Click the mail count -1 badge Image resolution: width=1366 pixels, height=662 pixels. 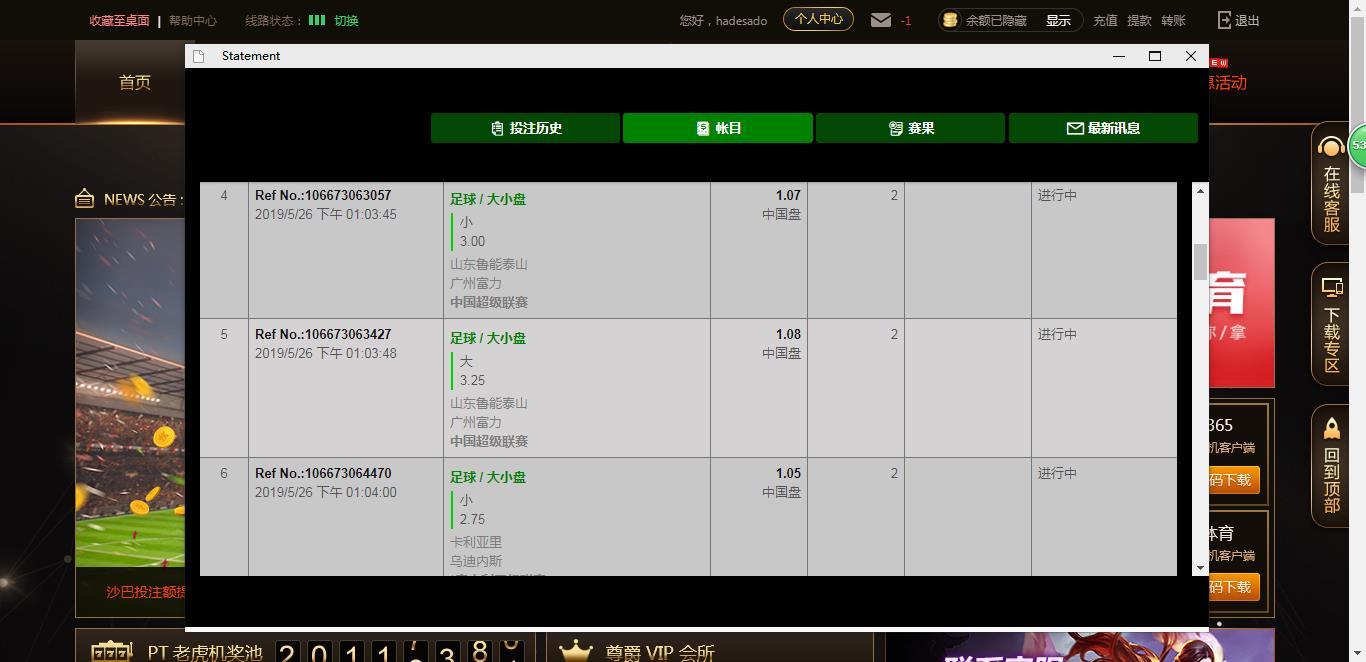click(906, 20)
